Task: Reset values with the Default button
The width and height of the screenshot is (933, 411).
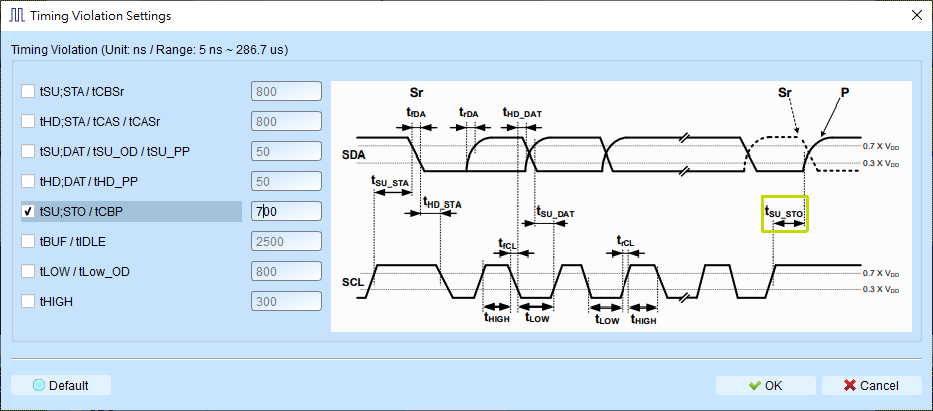Action: coord(61,385)
